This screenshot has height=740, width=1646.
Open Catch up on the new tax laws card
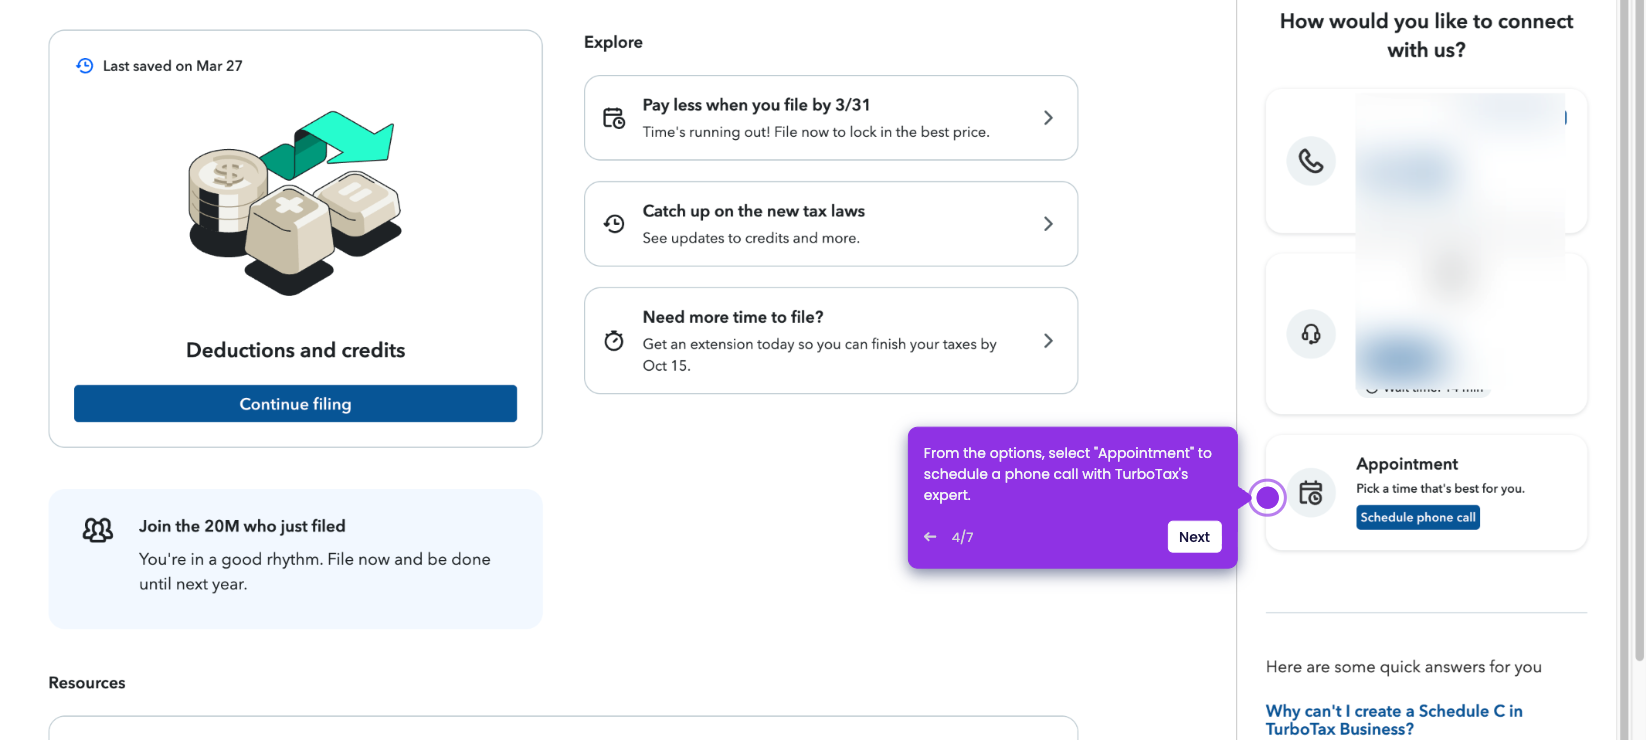(x=831, y=224)
